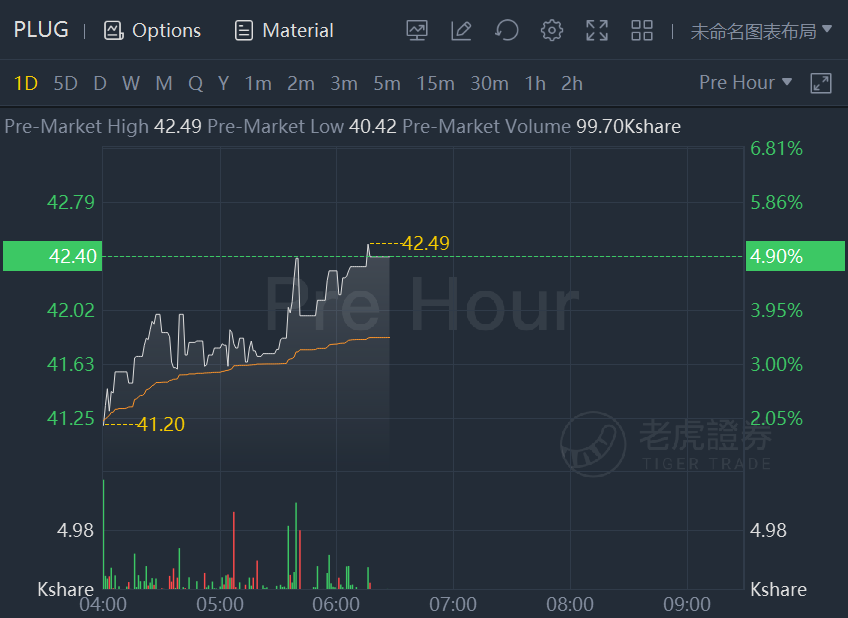The width and height of the screenshot is (848, 618).
Task: Choose the 3m interval
Action: (x=344, y=84)
